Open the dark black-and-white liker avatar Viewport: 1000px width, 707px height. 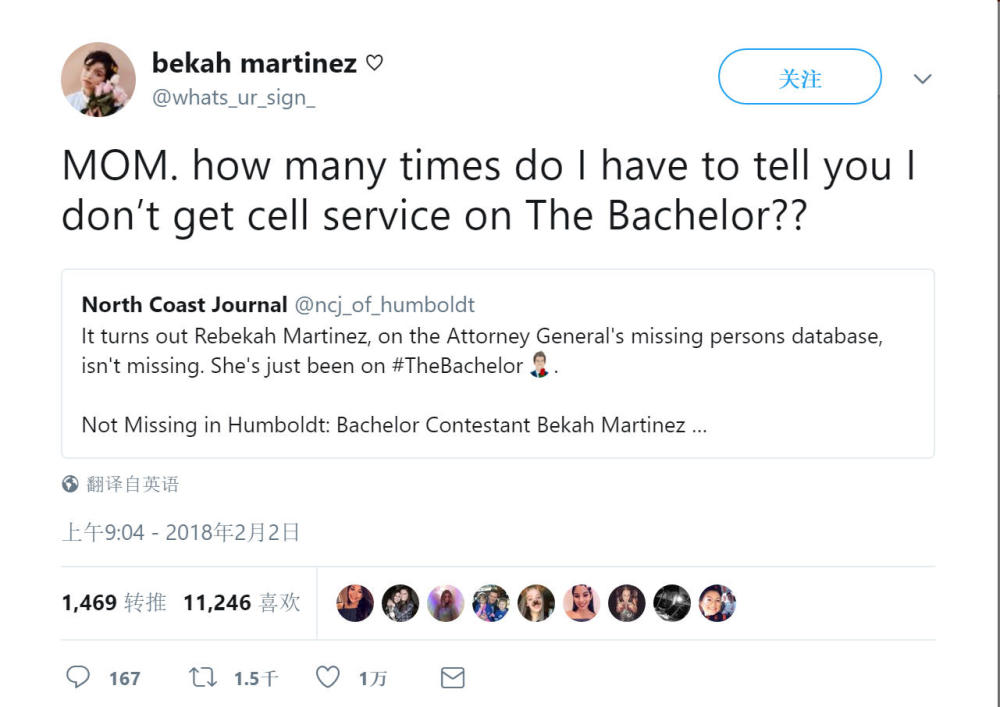[x=672, y=603]
